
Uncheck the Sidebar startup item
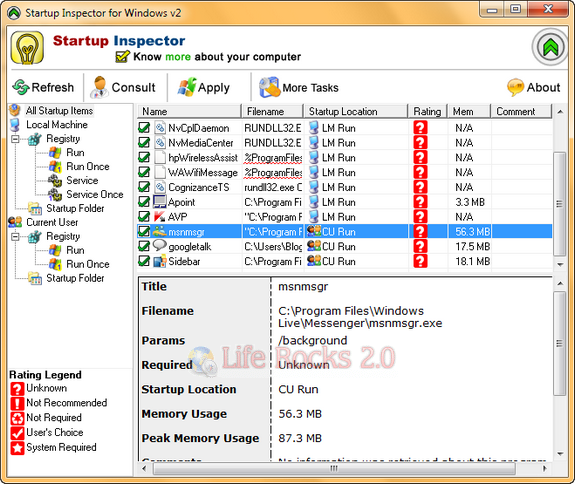[x=144, y=261]
